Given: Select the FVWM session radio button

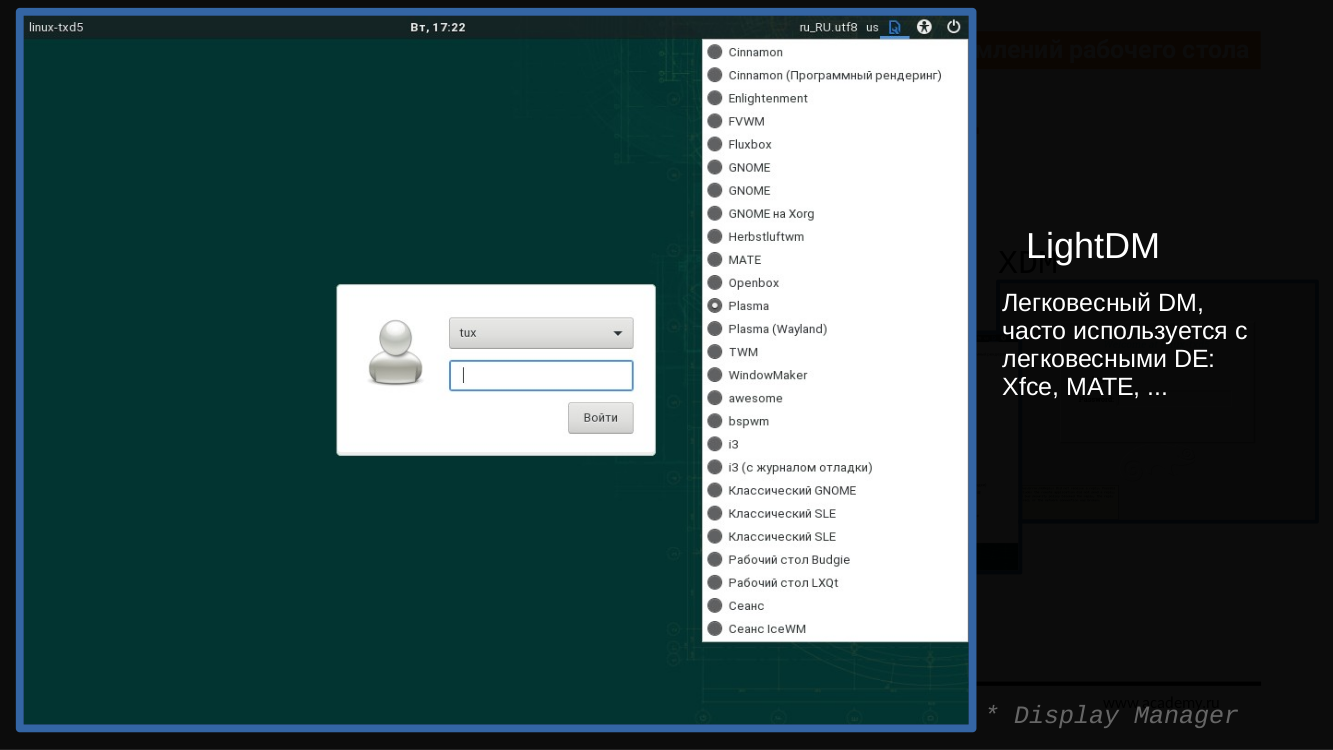Looking at the screenshot, I should tap(715, 121).
